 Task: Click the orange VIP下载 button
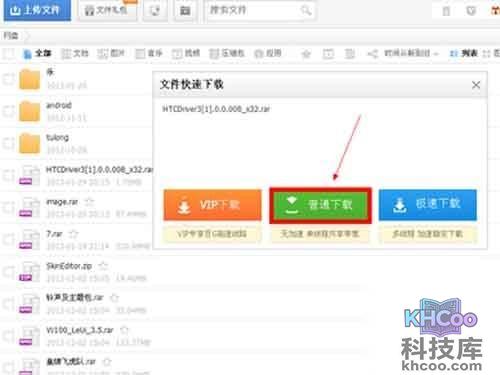212,205
